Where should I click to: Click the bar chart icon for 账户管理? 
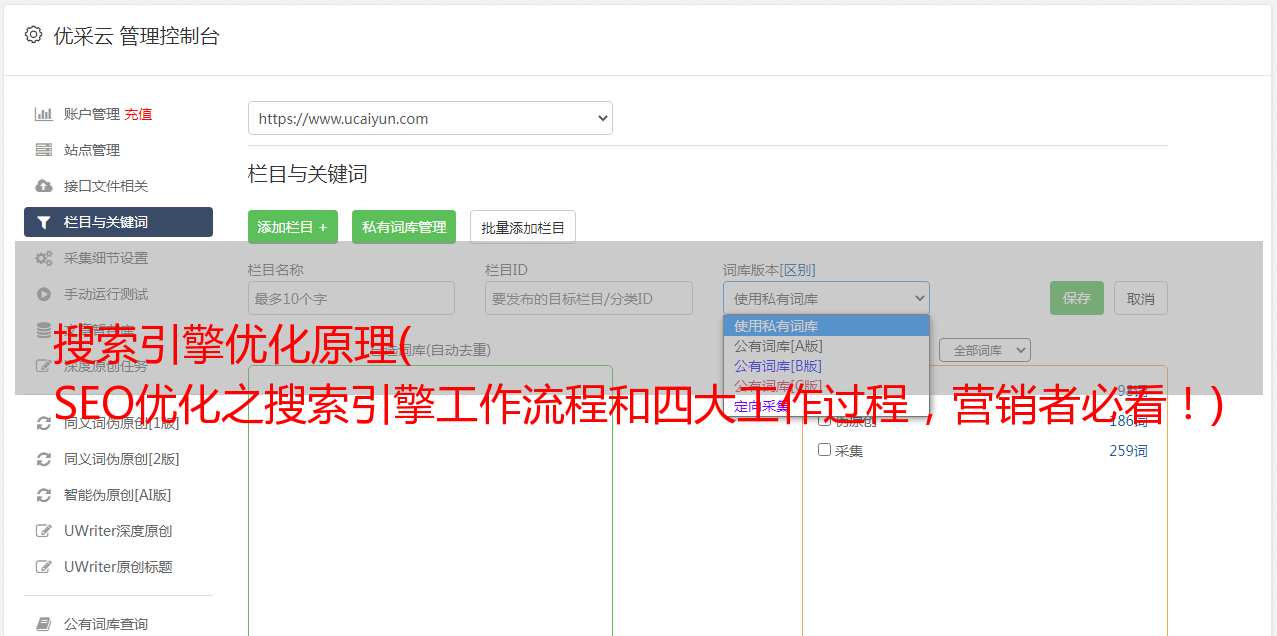pyautogui.click(x=44, y=114)
